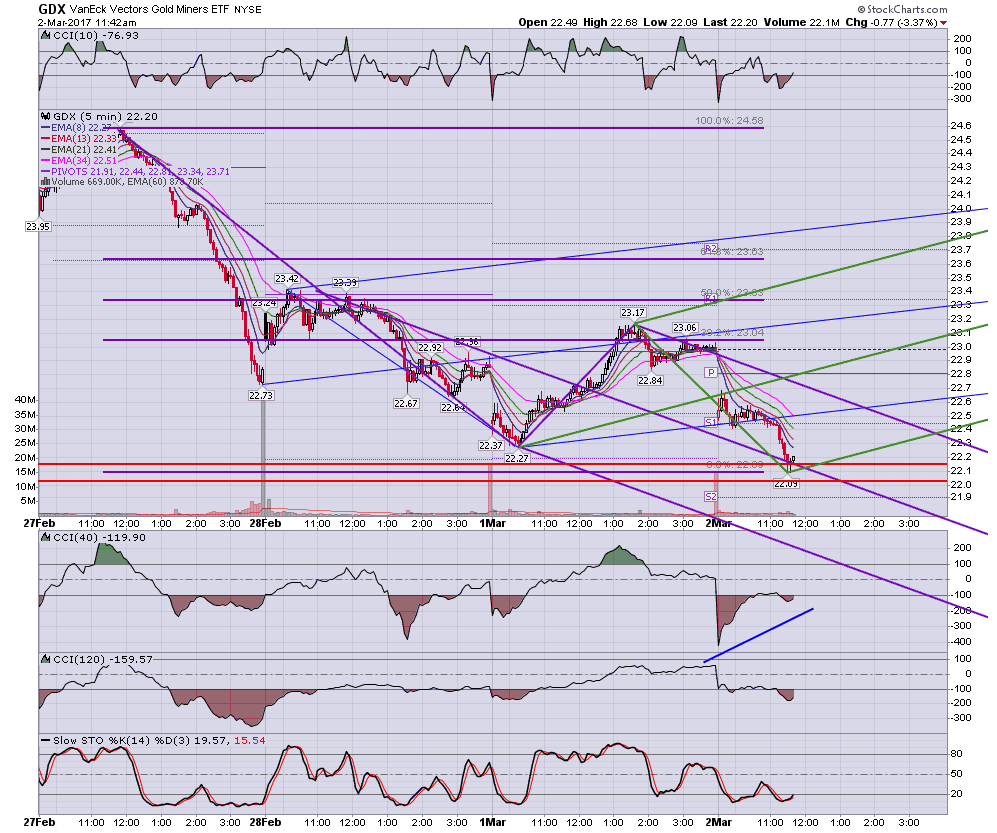Viewport: 997px width, 833px height.
Task: Click the StockCharts.com copyright text
Action: [x=902, y=9]
